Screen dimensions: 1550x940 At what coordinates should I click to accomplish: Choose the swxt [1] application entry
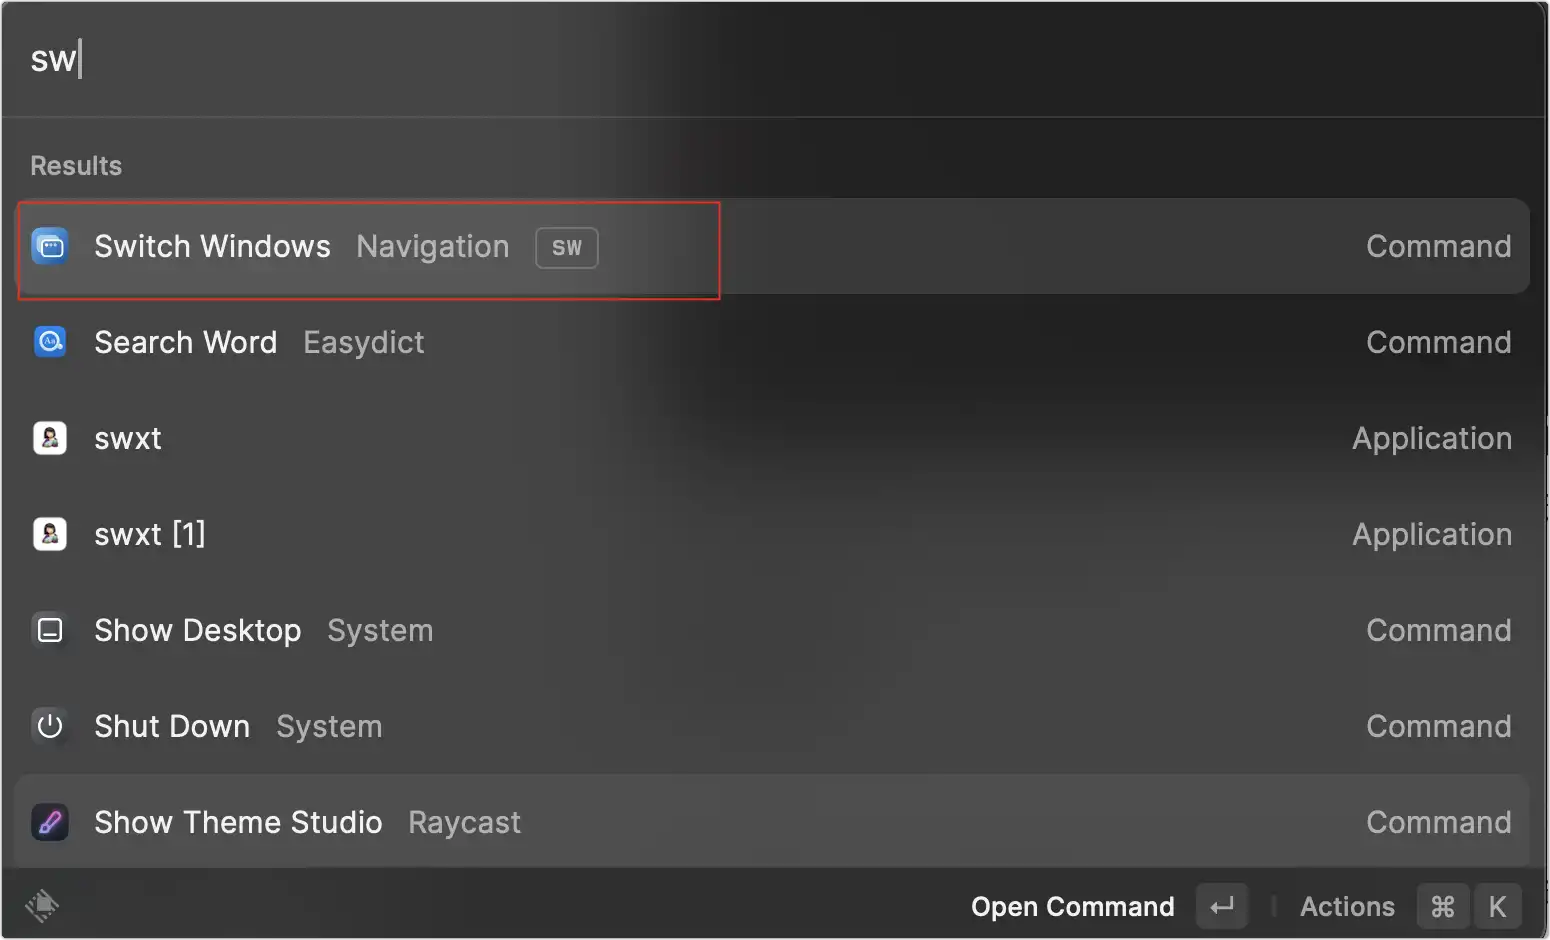[x=773, y=534]
